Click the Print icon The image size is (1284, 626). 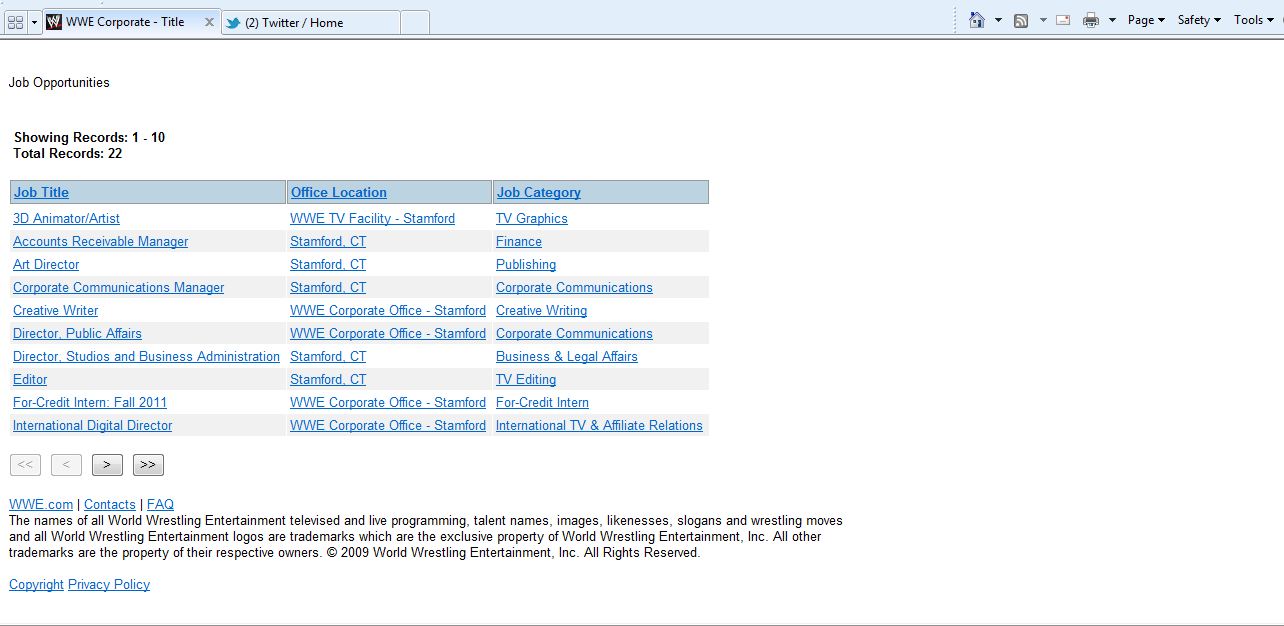pos(1091,20)
